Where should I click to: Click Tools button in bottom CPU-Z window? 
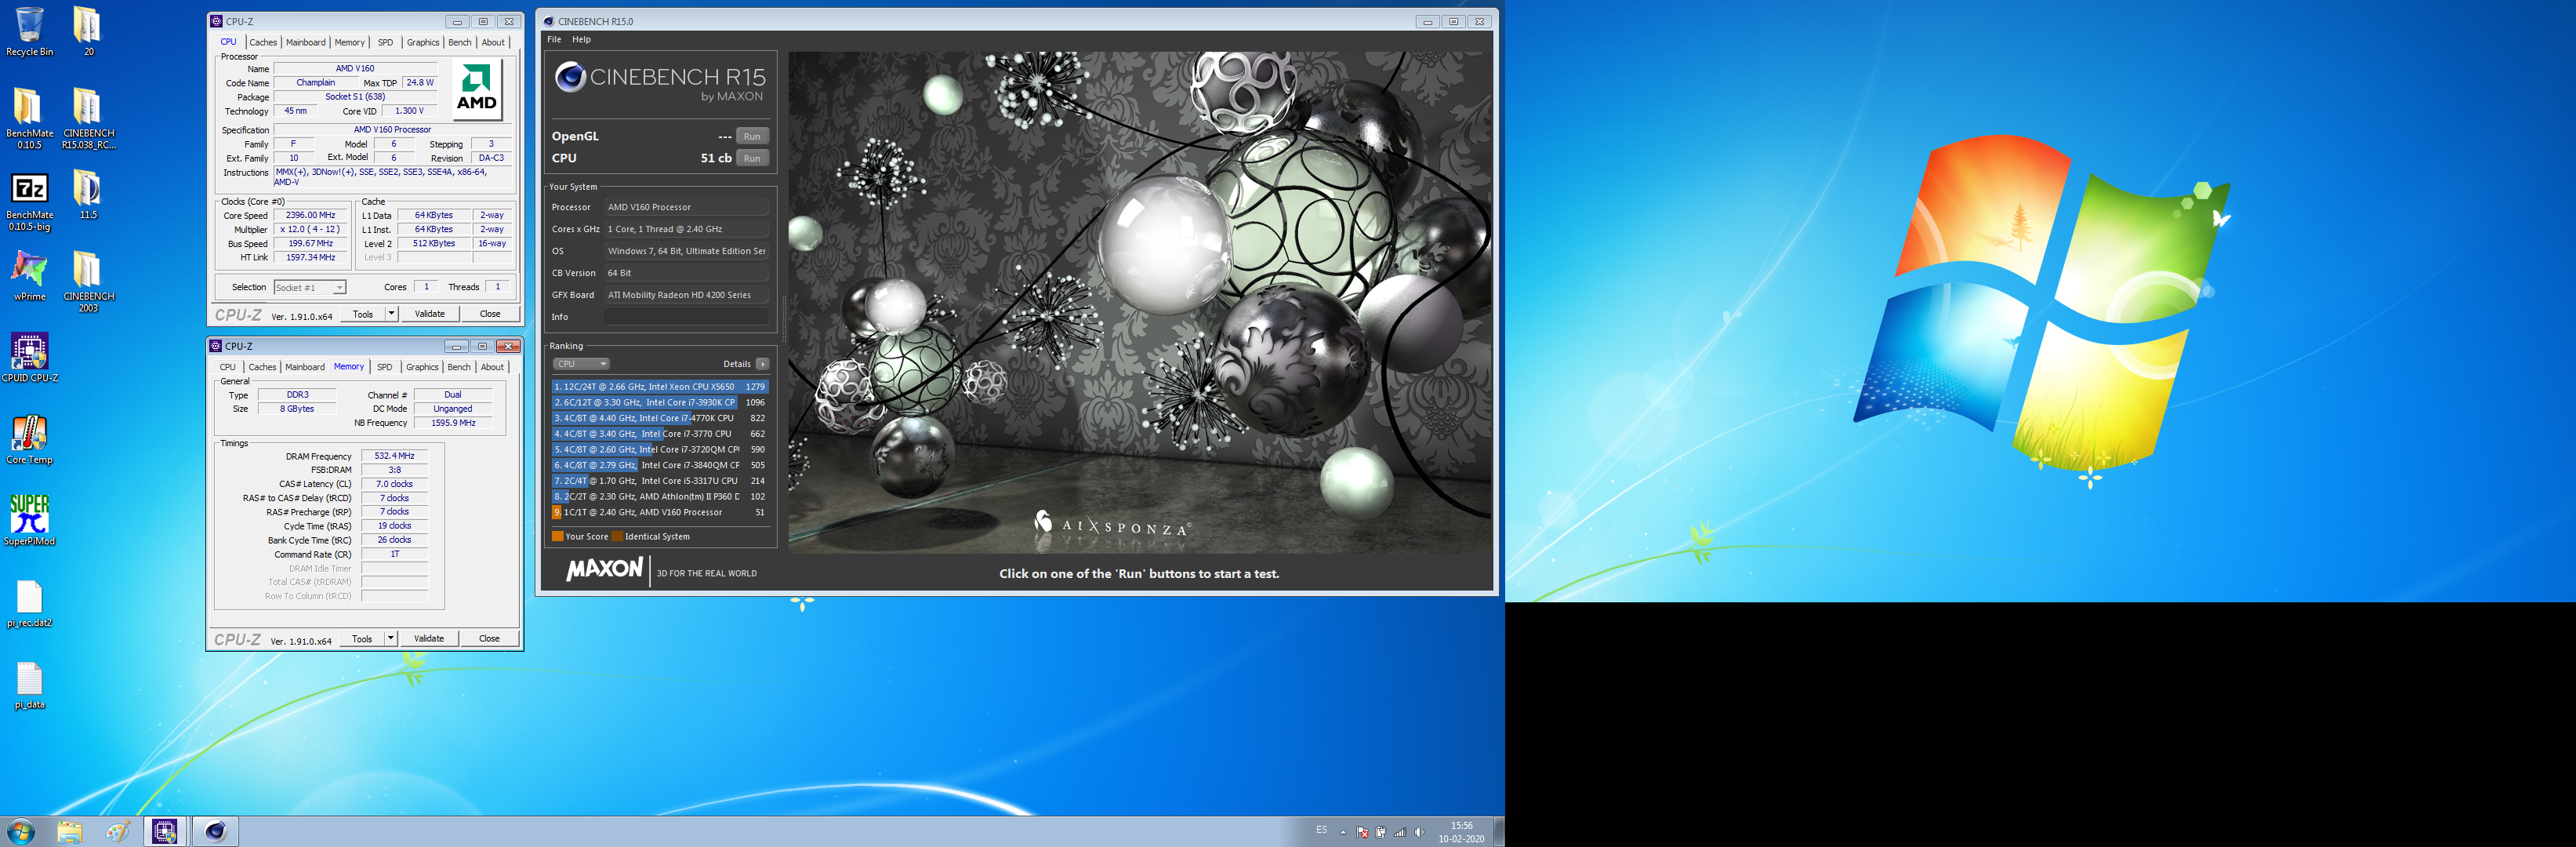tap(362, 638)
